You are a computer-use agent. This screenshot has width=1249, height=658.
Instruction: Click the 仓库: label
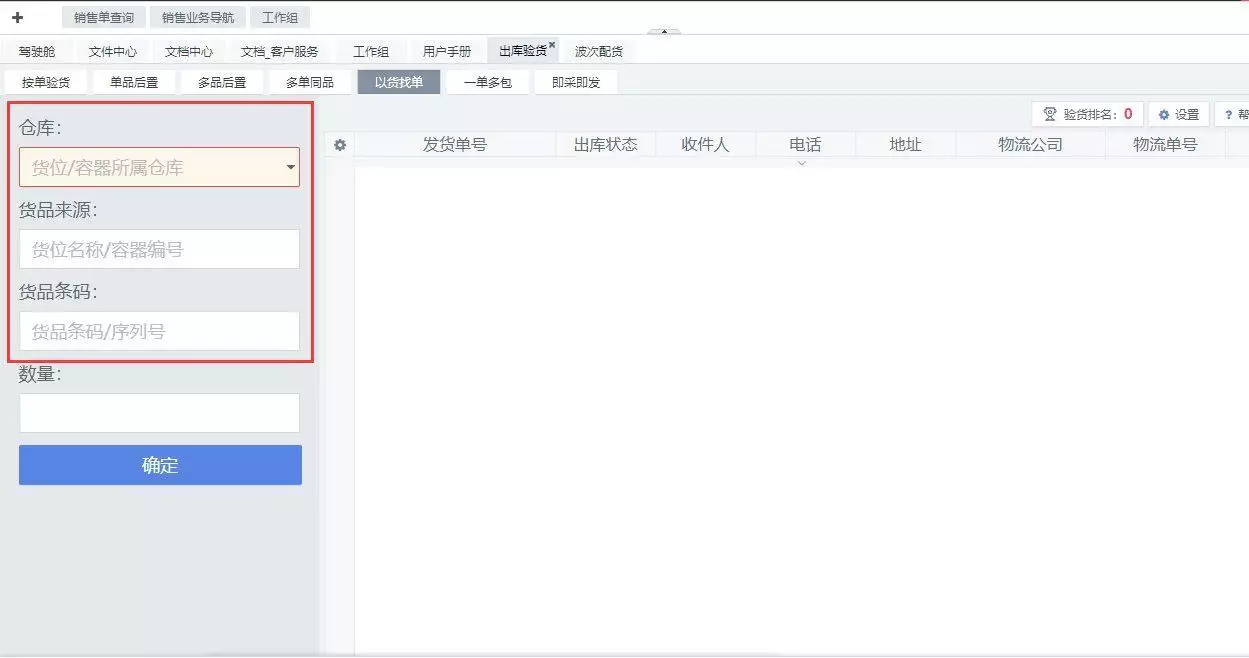click(40, 128)
